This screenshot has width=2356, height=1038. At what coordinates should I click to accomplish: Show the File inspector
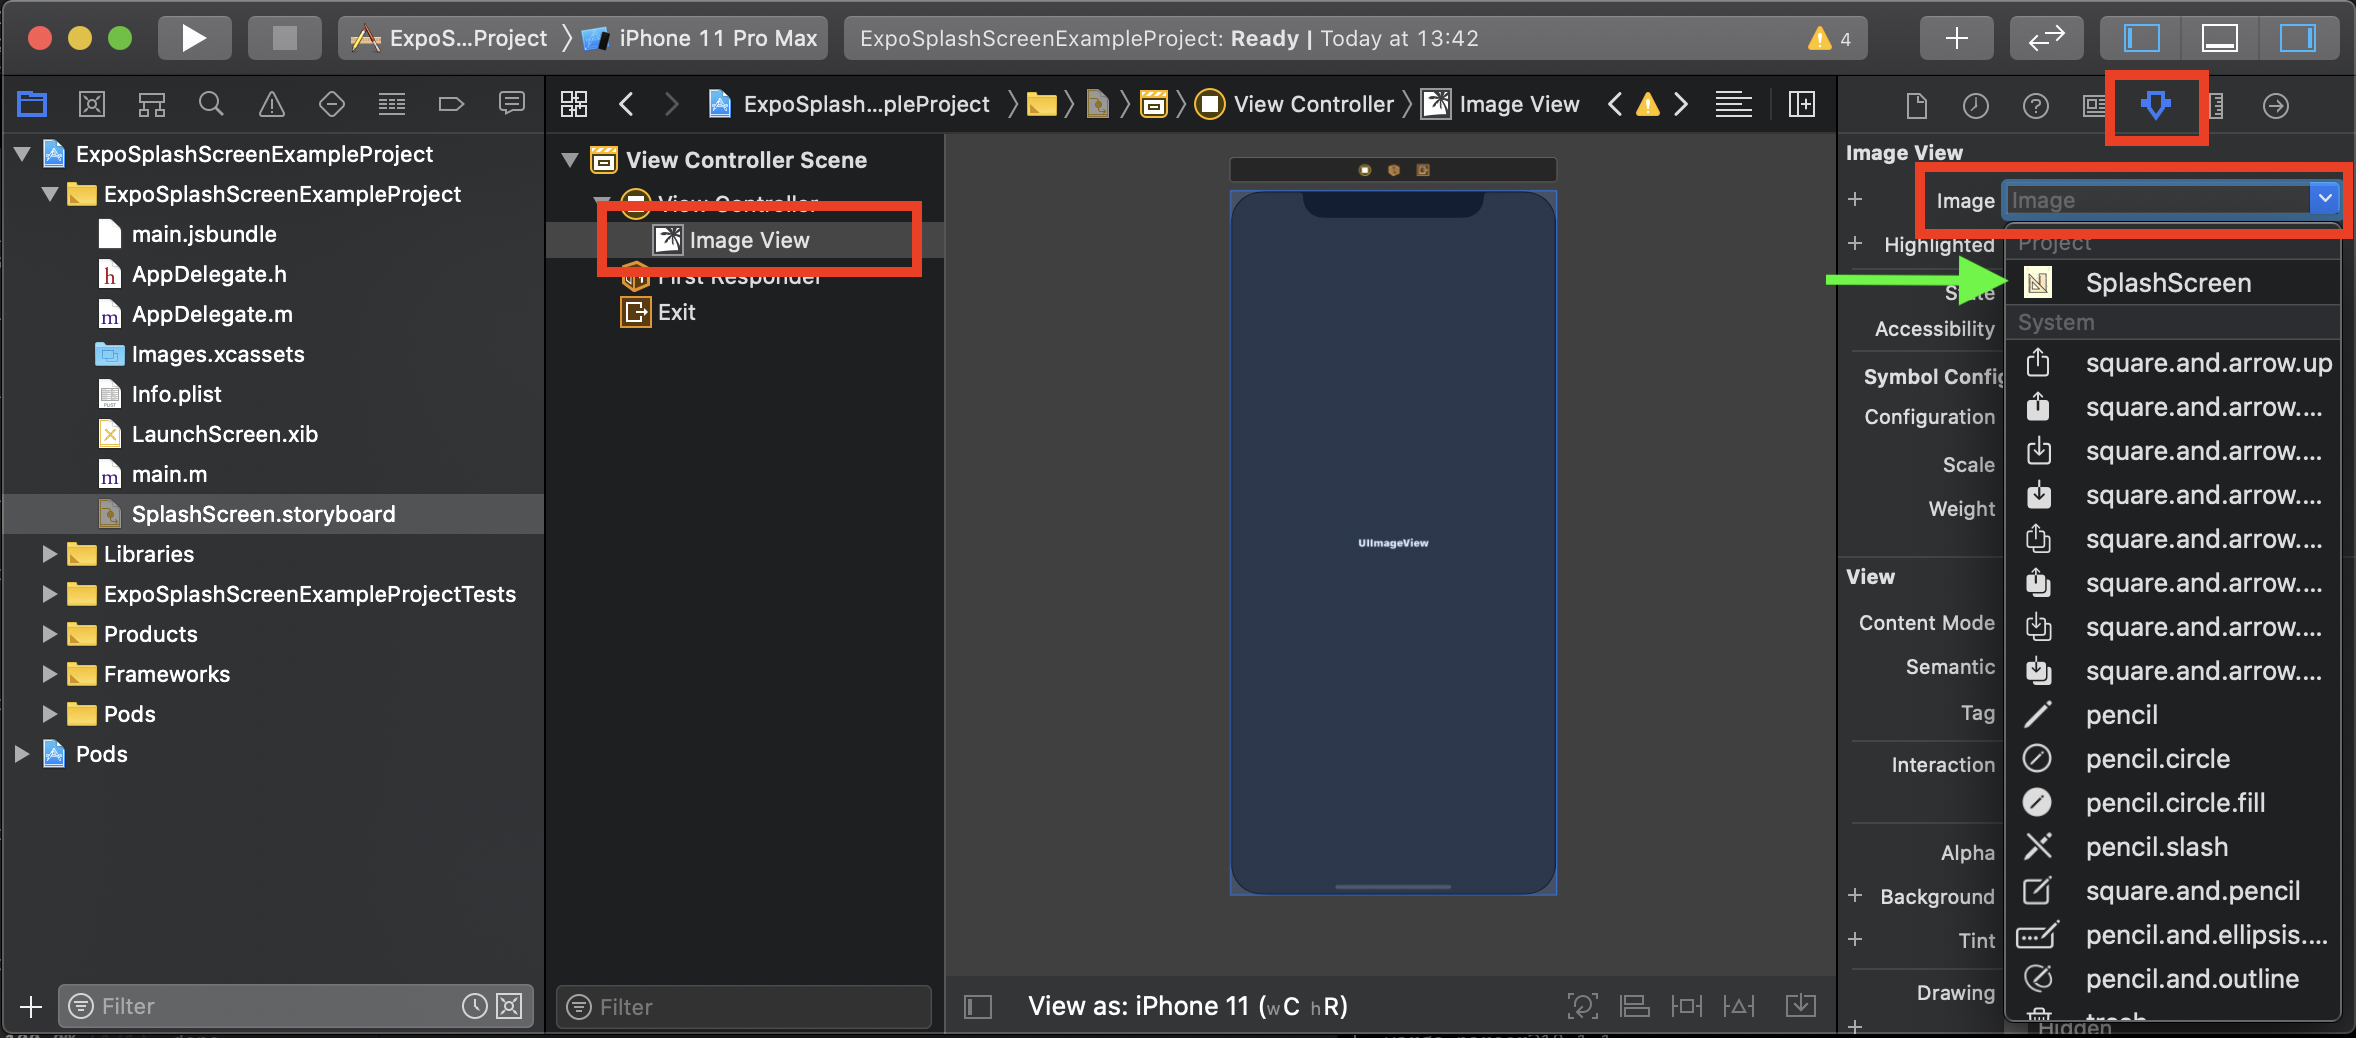tap(1916, 105)
